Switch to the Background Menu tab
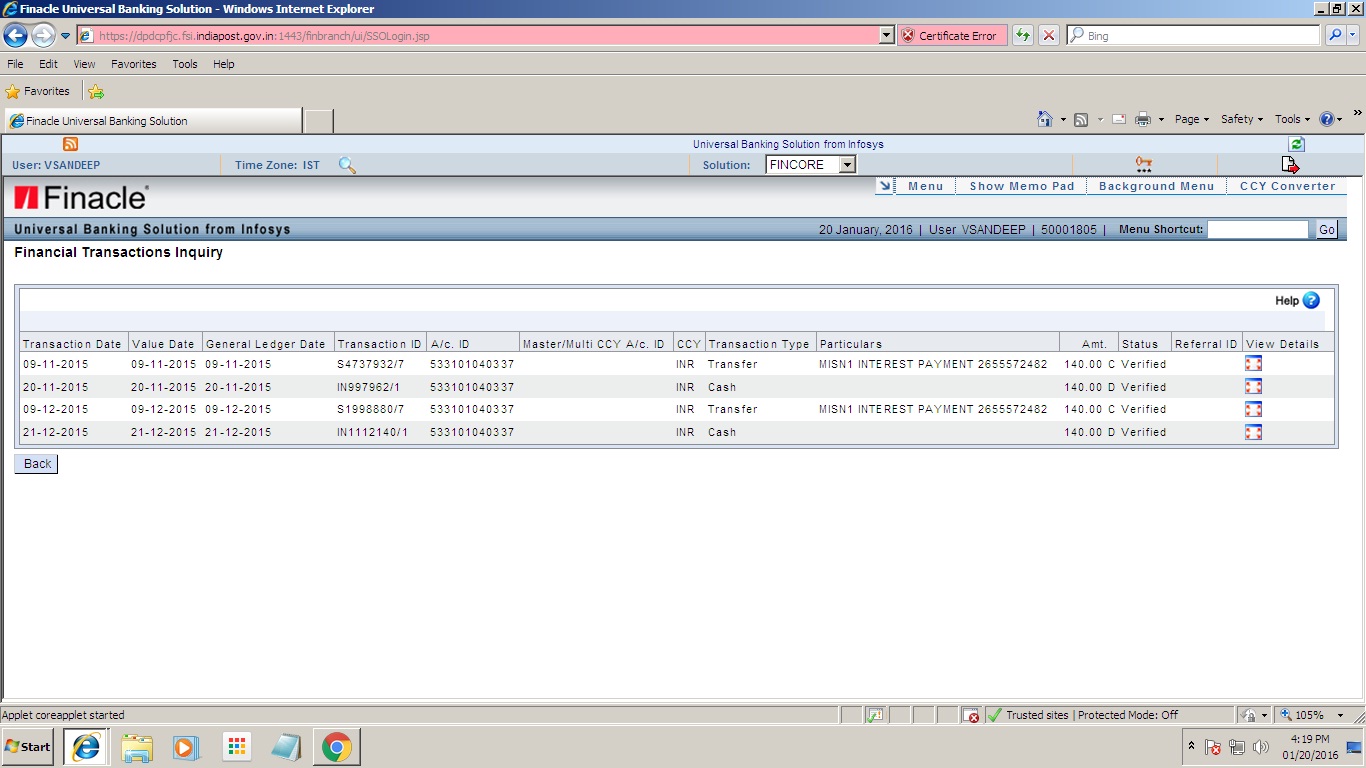Screen dimensions: 1366x768 click(1156, 185)
